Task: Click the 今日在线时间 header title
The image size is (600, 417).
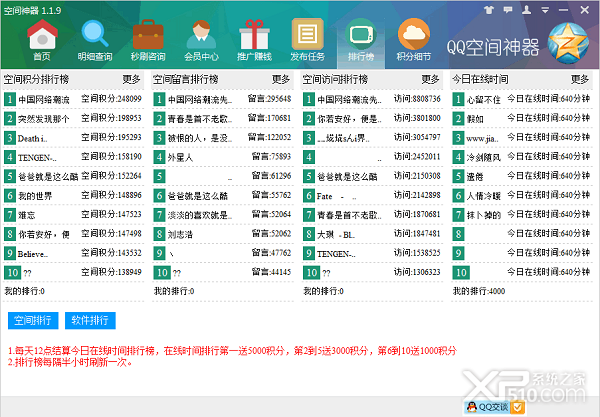Action: pyautogui.click(x=480, y=79)
